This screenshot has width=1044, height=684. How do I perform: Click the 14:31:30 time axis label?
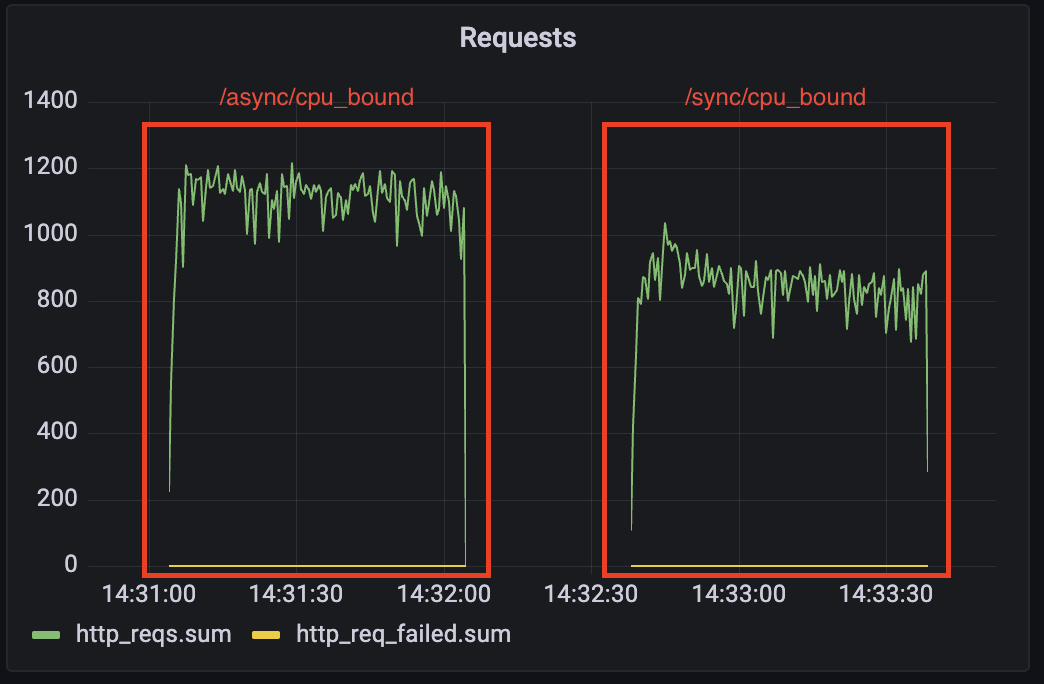pos(296,594)
